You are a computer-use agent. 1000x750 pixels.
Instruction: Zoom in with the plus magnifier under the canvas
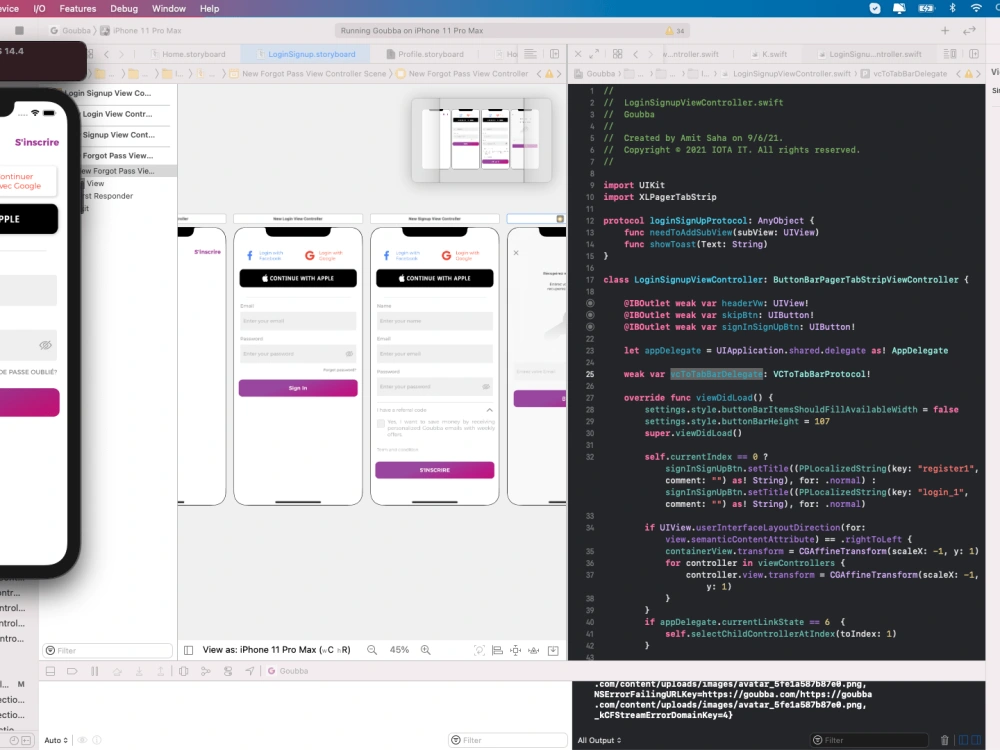(425, 649)
